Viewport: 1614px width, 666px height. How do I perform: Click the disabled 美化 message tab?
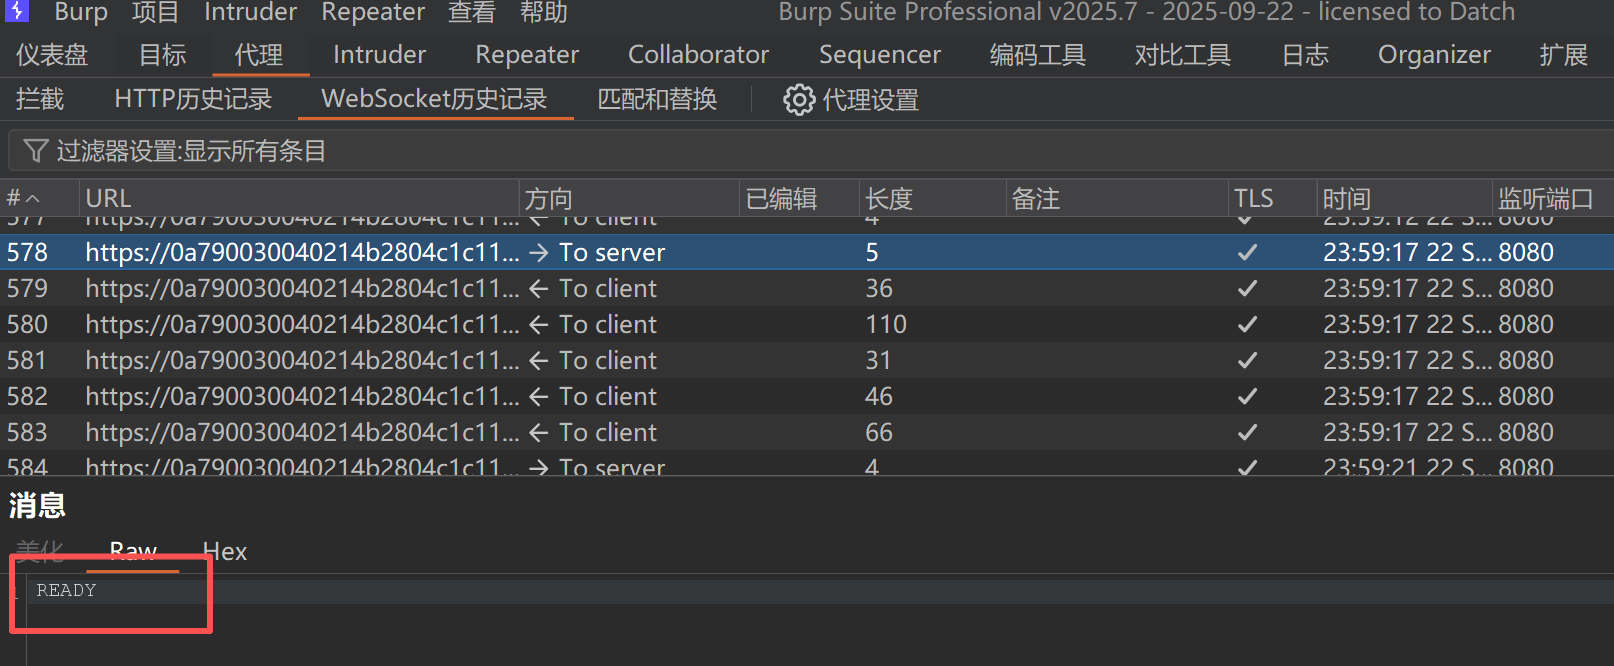click(40, 552)
